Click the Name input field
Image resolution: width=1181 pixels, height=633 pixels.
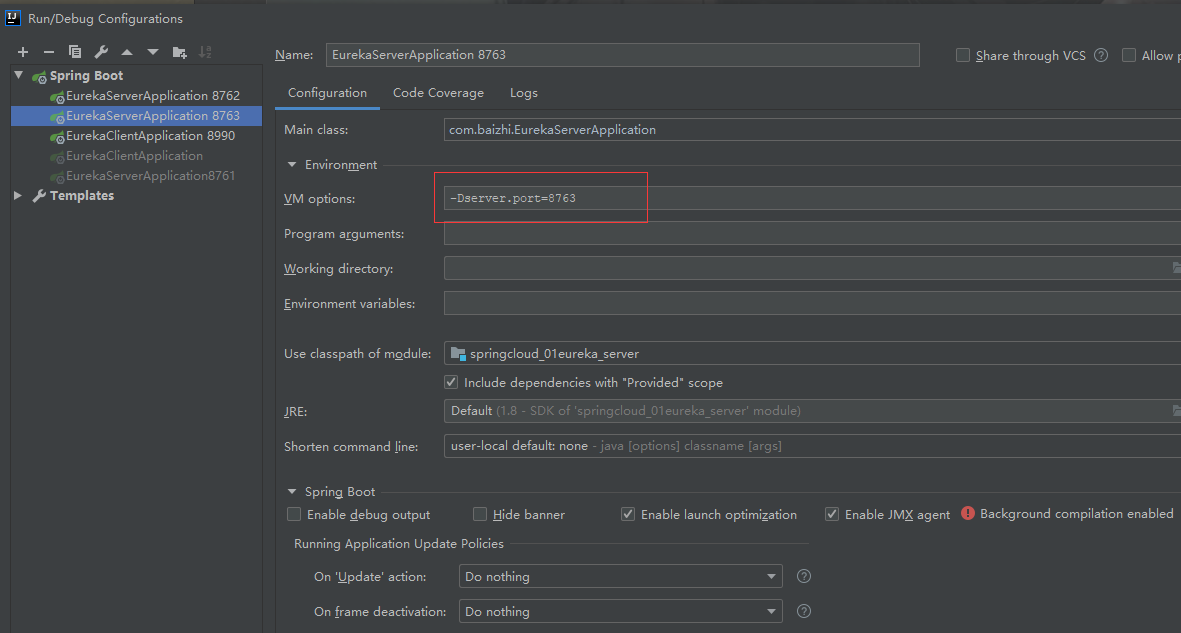[x=622, y=54]
